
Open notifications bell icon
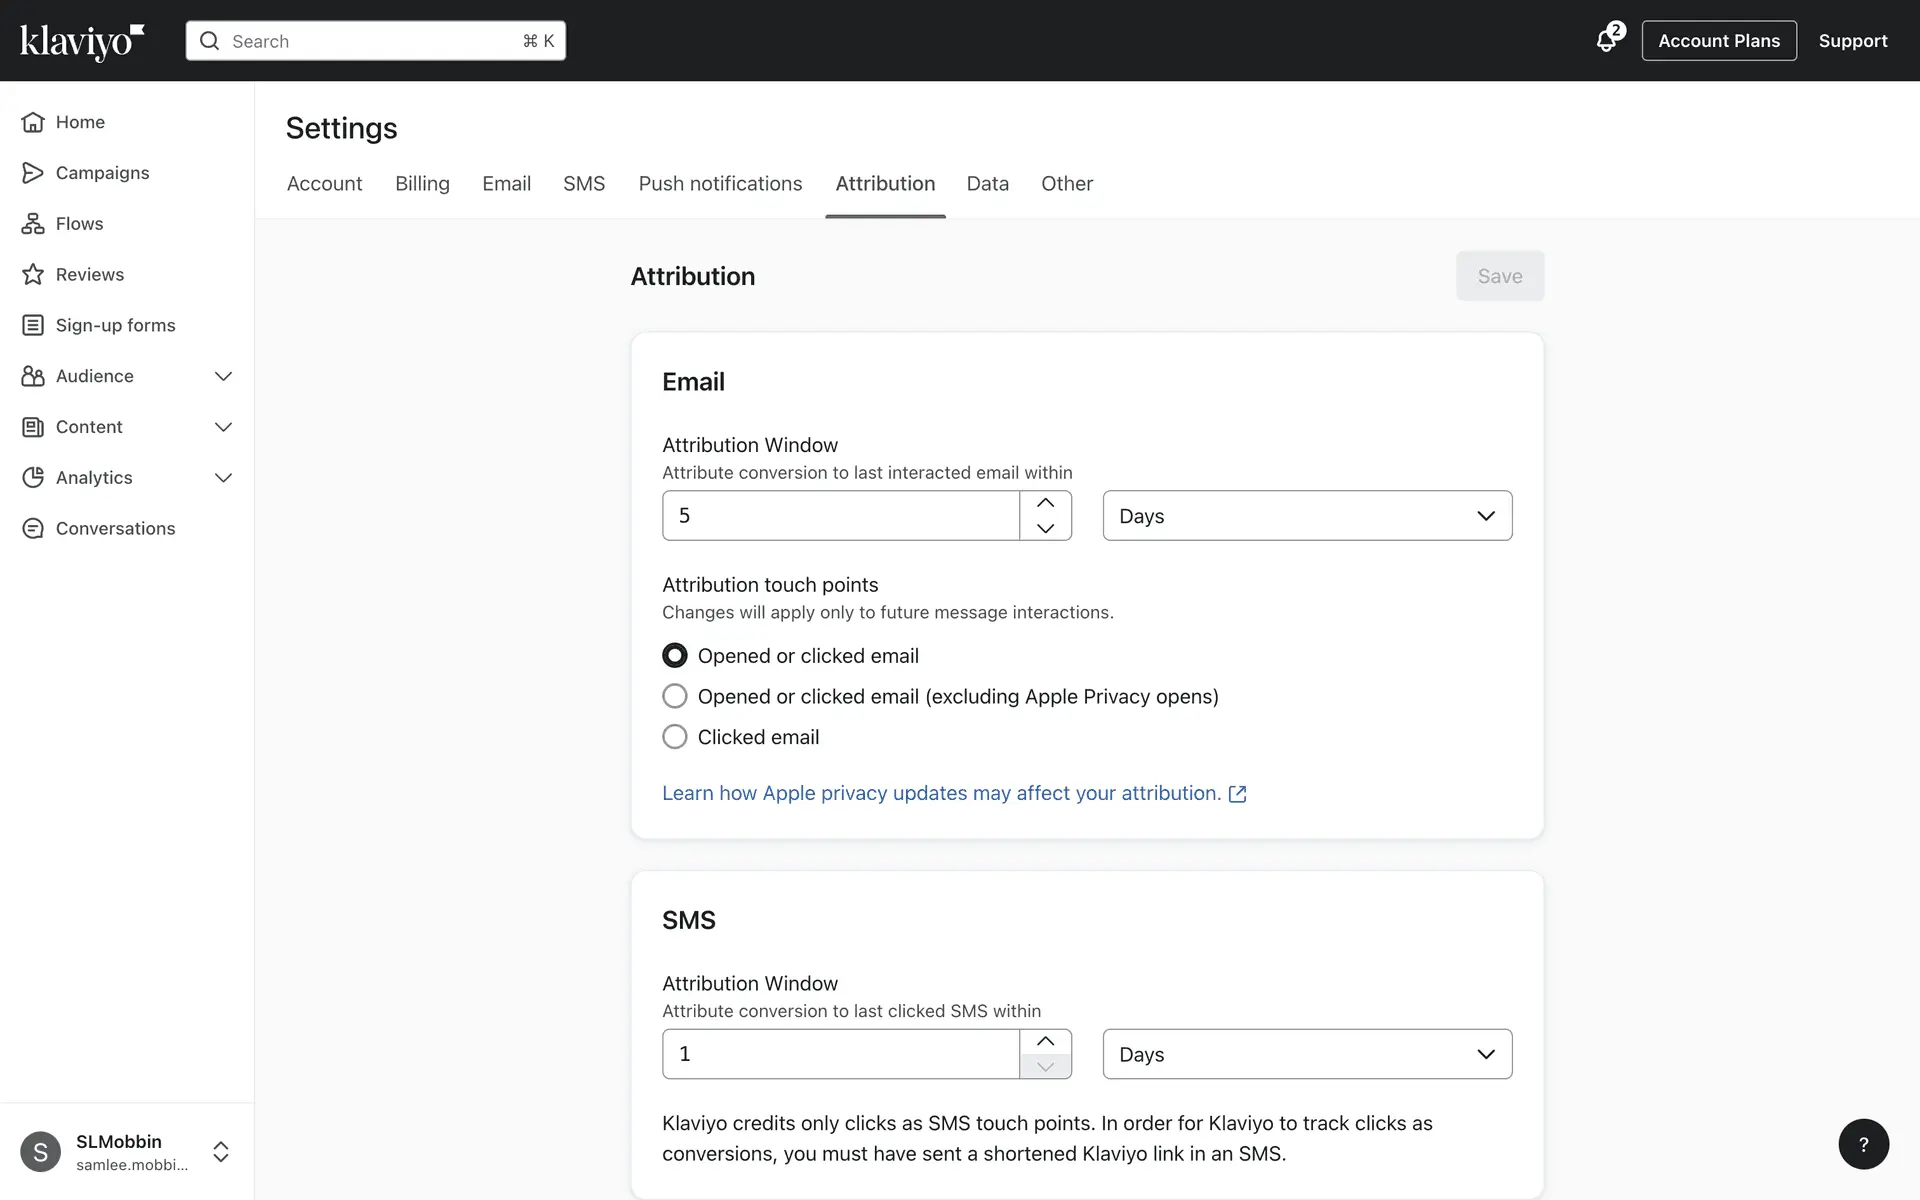(x=1606, y=41)
